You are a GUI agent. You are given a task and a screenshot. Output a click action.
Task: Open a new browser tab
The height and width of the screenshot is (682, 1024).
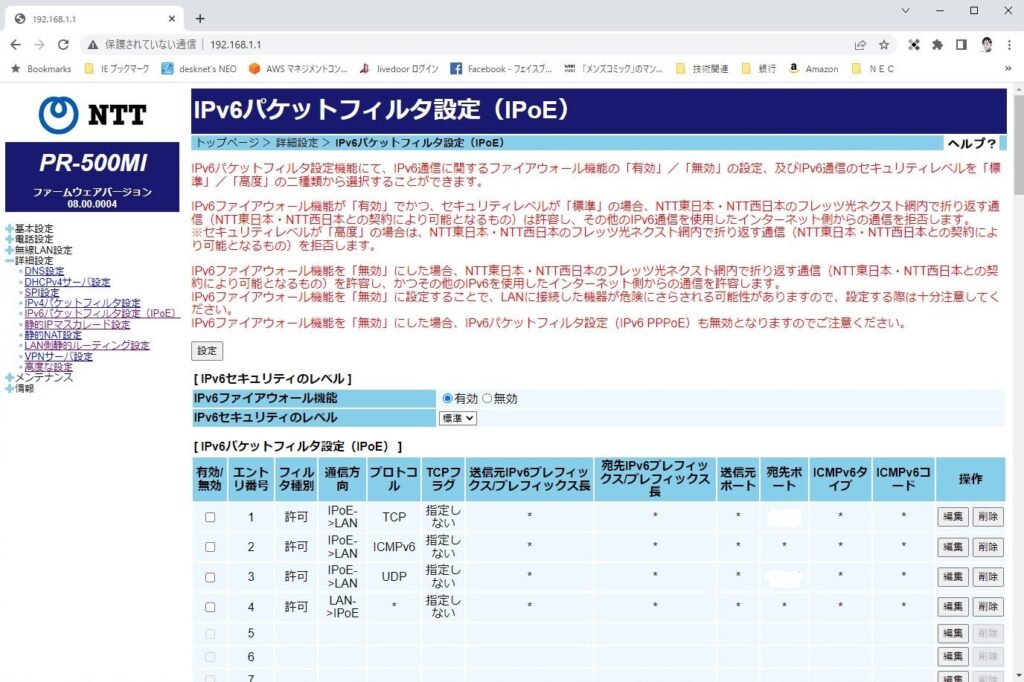[200, 18]
